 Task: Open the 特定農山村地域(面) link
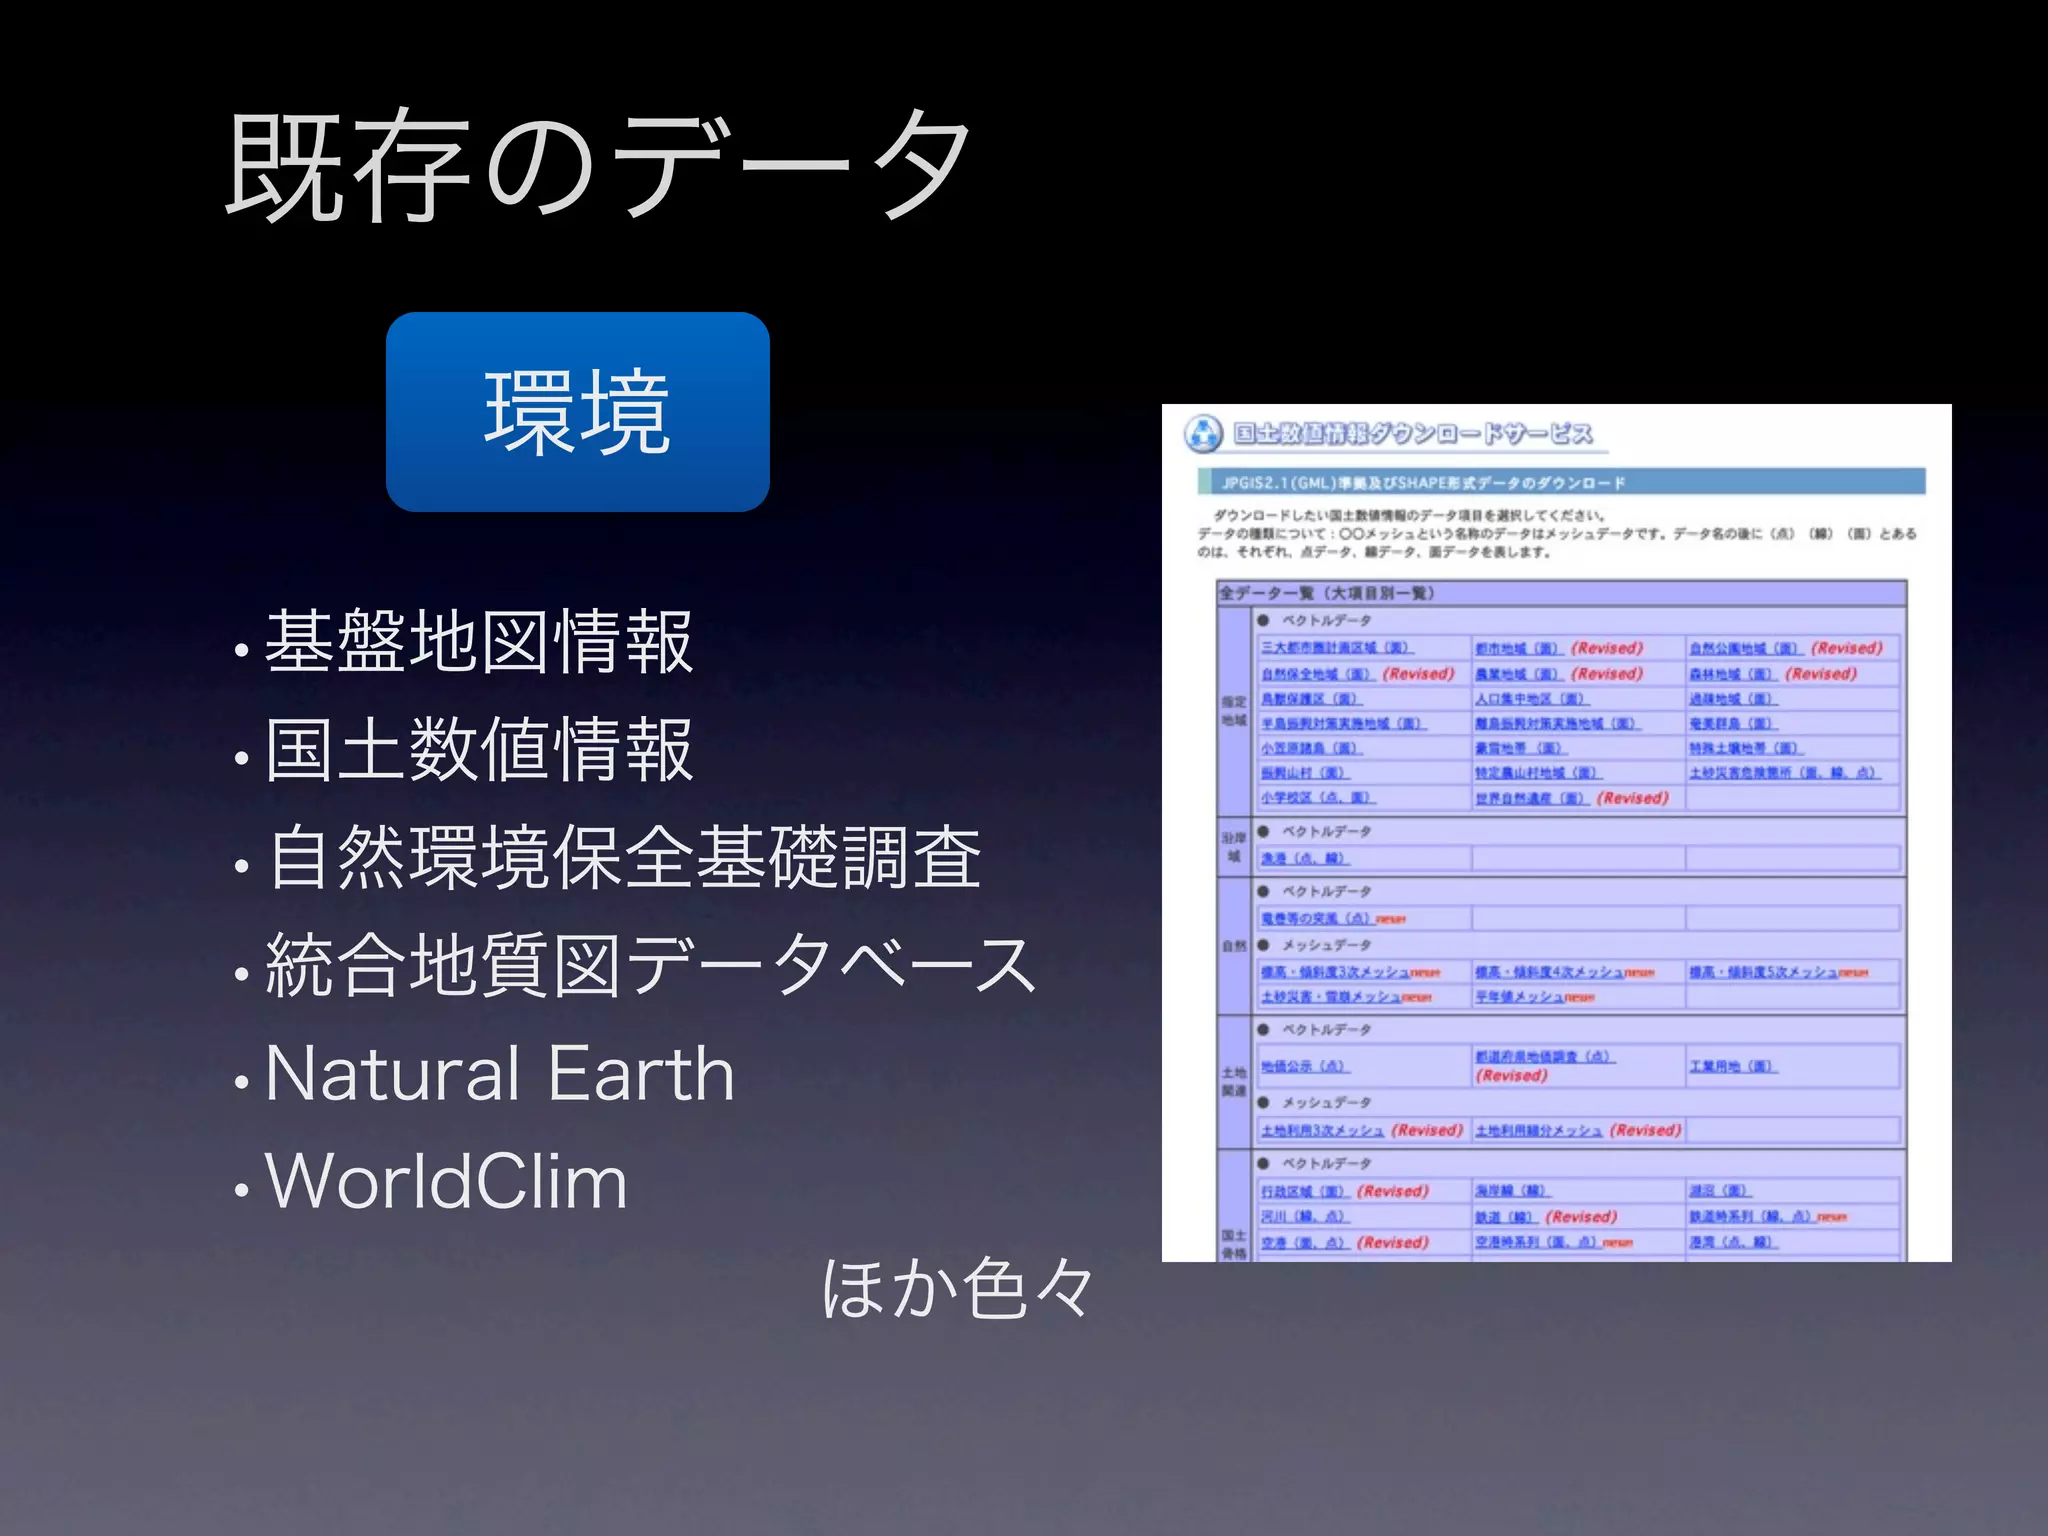[1539, 773]
